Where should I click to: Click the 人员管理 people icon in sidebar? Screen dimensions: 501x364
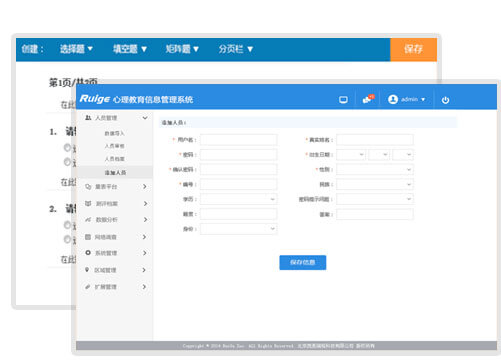pos(88,118)
